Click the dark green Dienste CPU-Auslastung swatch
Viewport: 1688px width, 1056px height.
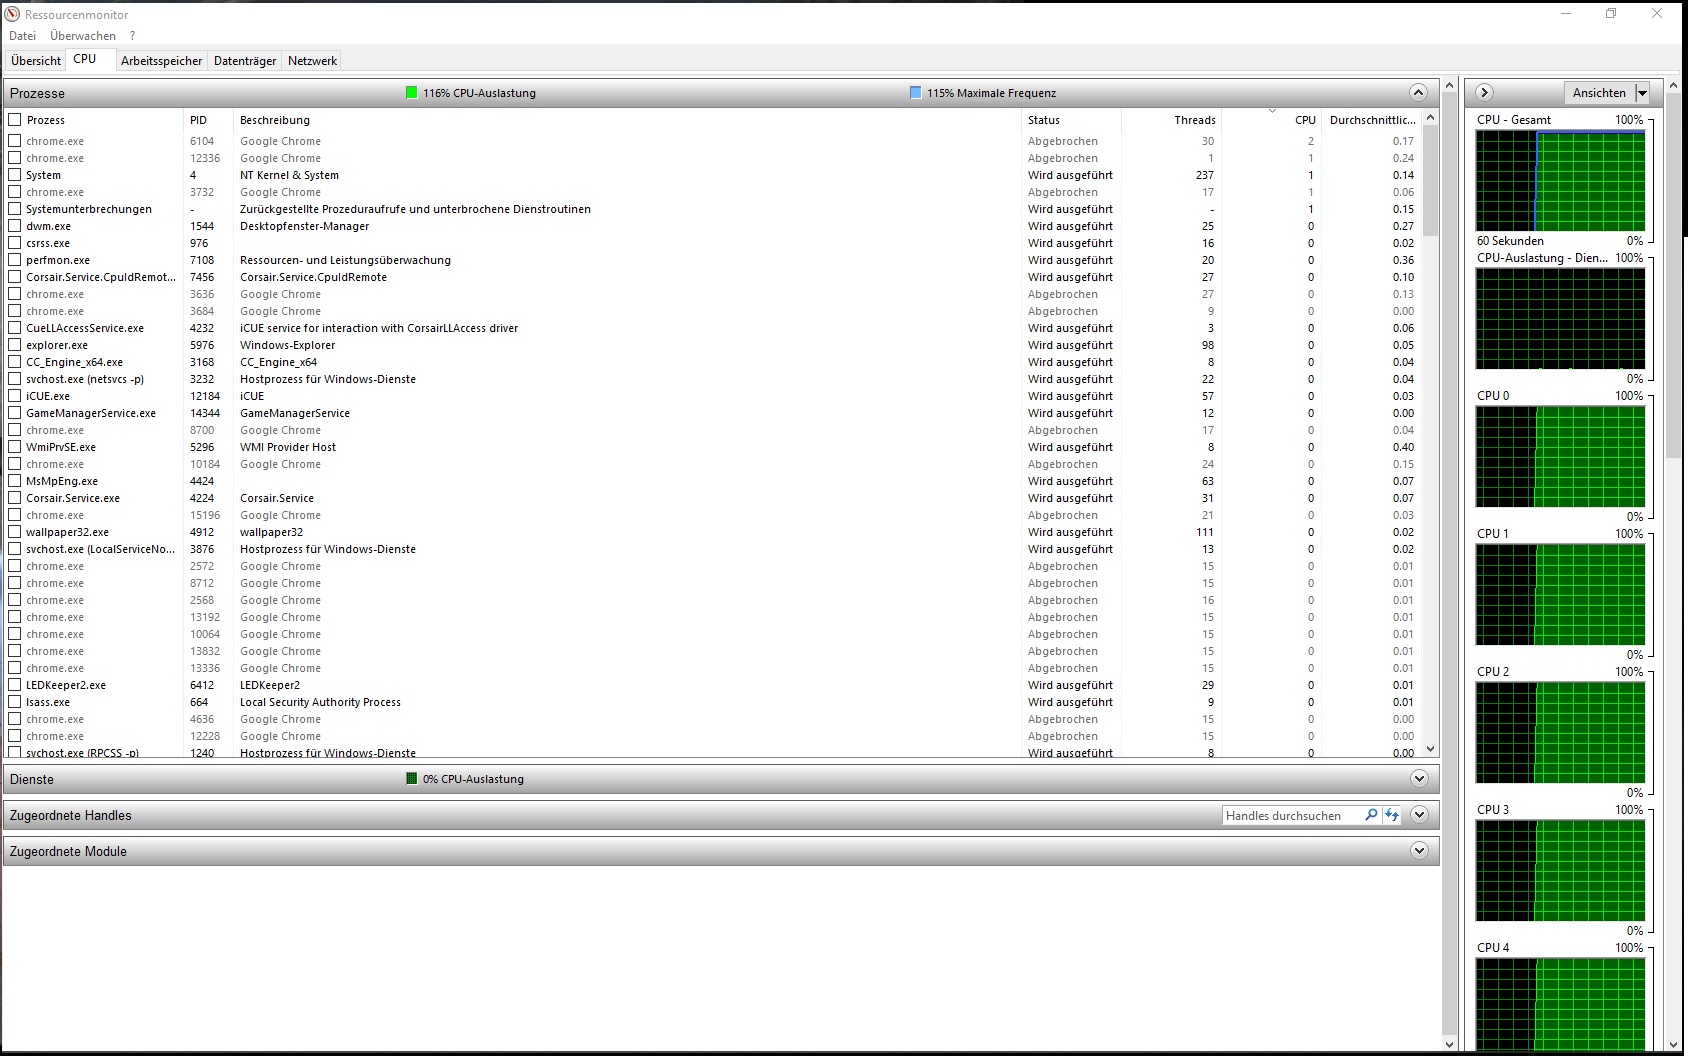tap(411, 778)
